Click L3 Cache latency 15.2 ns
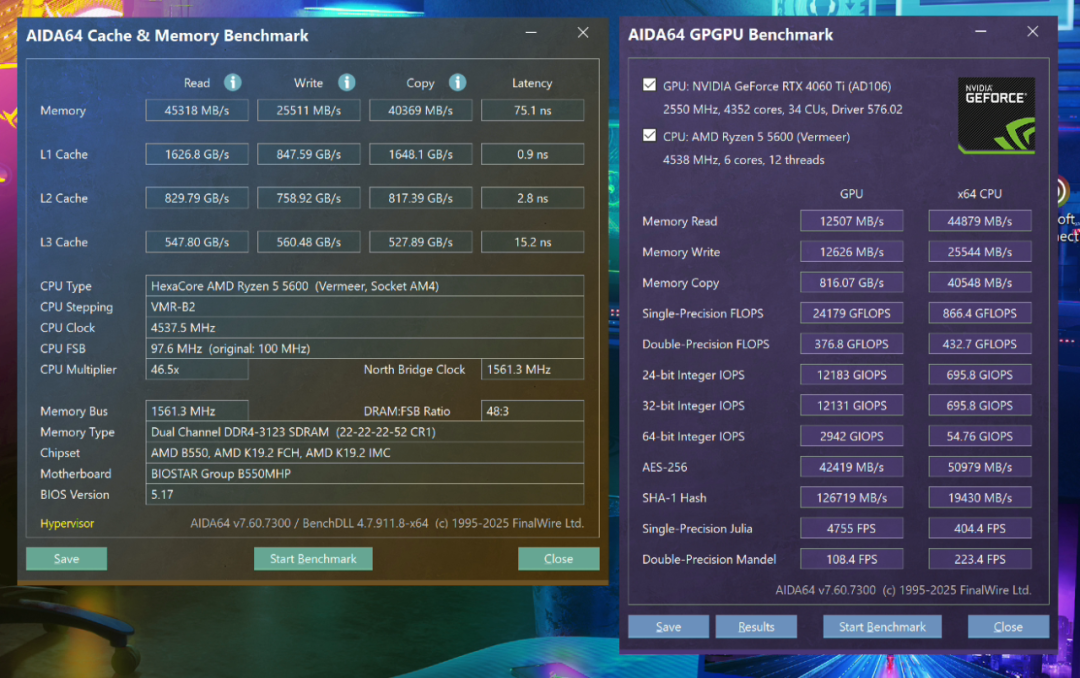This screenshot has width=1080, height=678. tap(532, 243)
